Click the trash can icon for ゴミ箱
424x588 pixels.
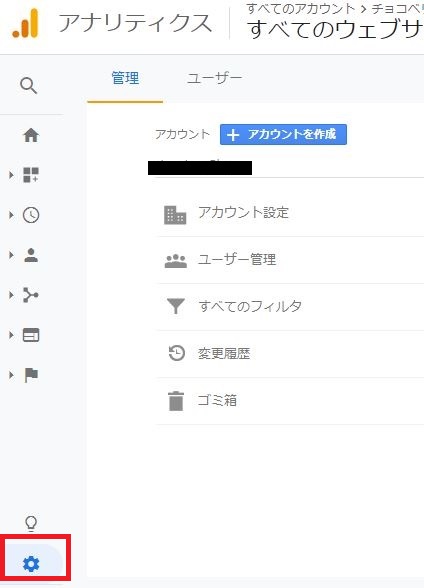[176, 401]
